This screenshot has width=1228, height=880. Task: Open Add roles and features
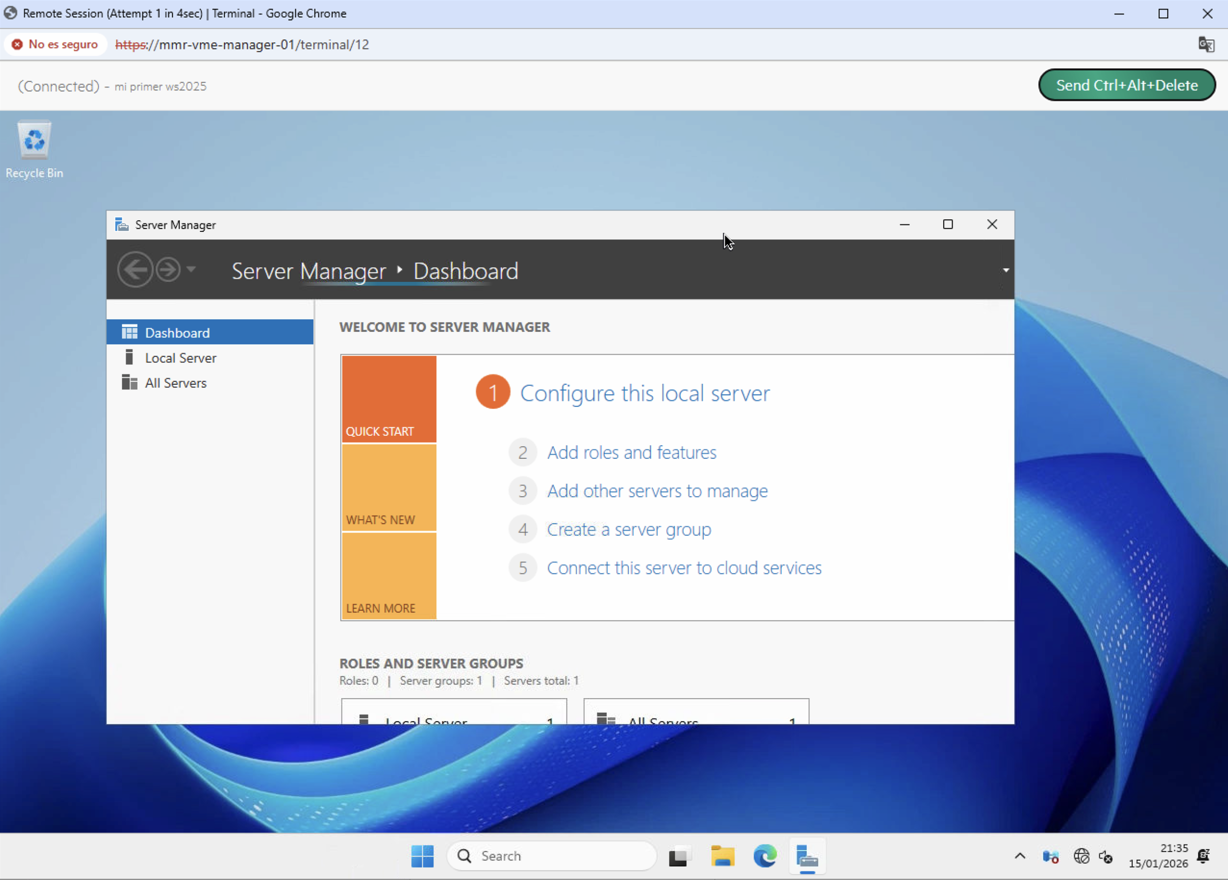coord(631,452)
